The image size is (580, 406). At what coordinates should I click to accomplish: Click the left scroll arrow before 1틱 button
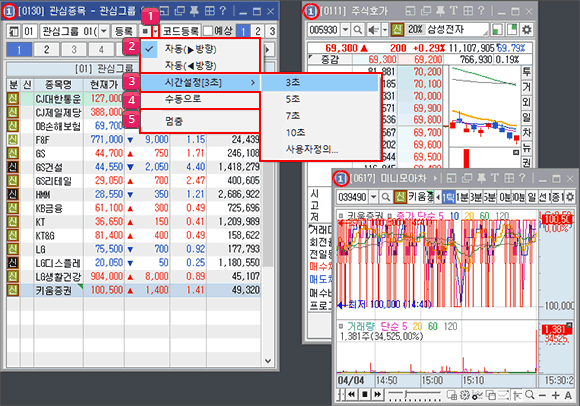[439, 197]
